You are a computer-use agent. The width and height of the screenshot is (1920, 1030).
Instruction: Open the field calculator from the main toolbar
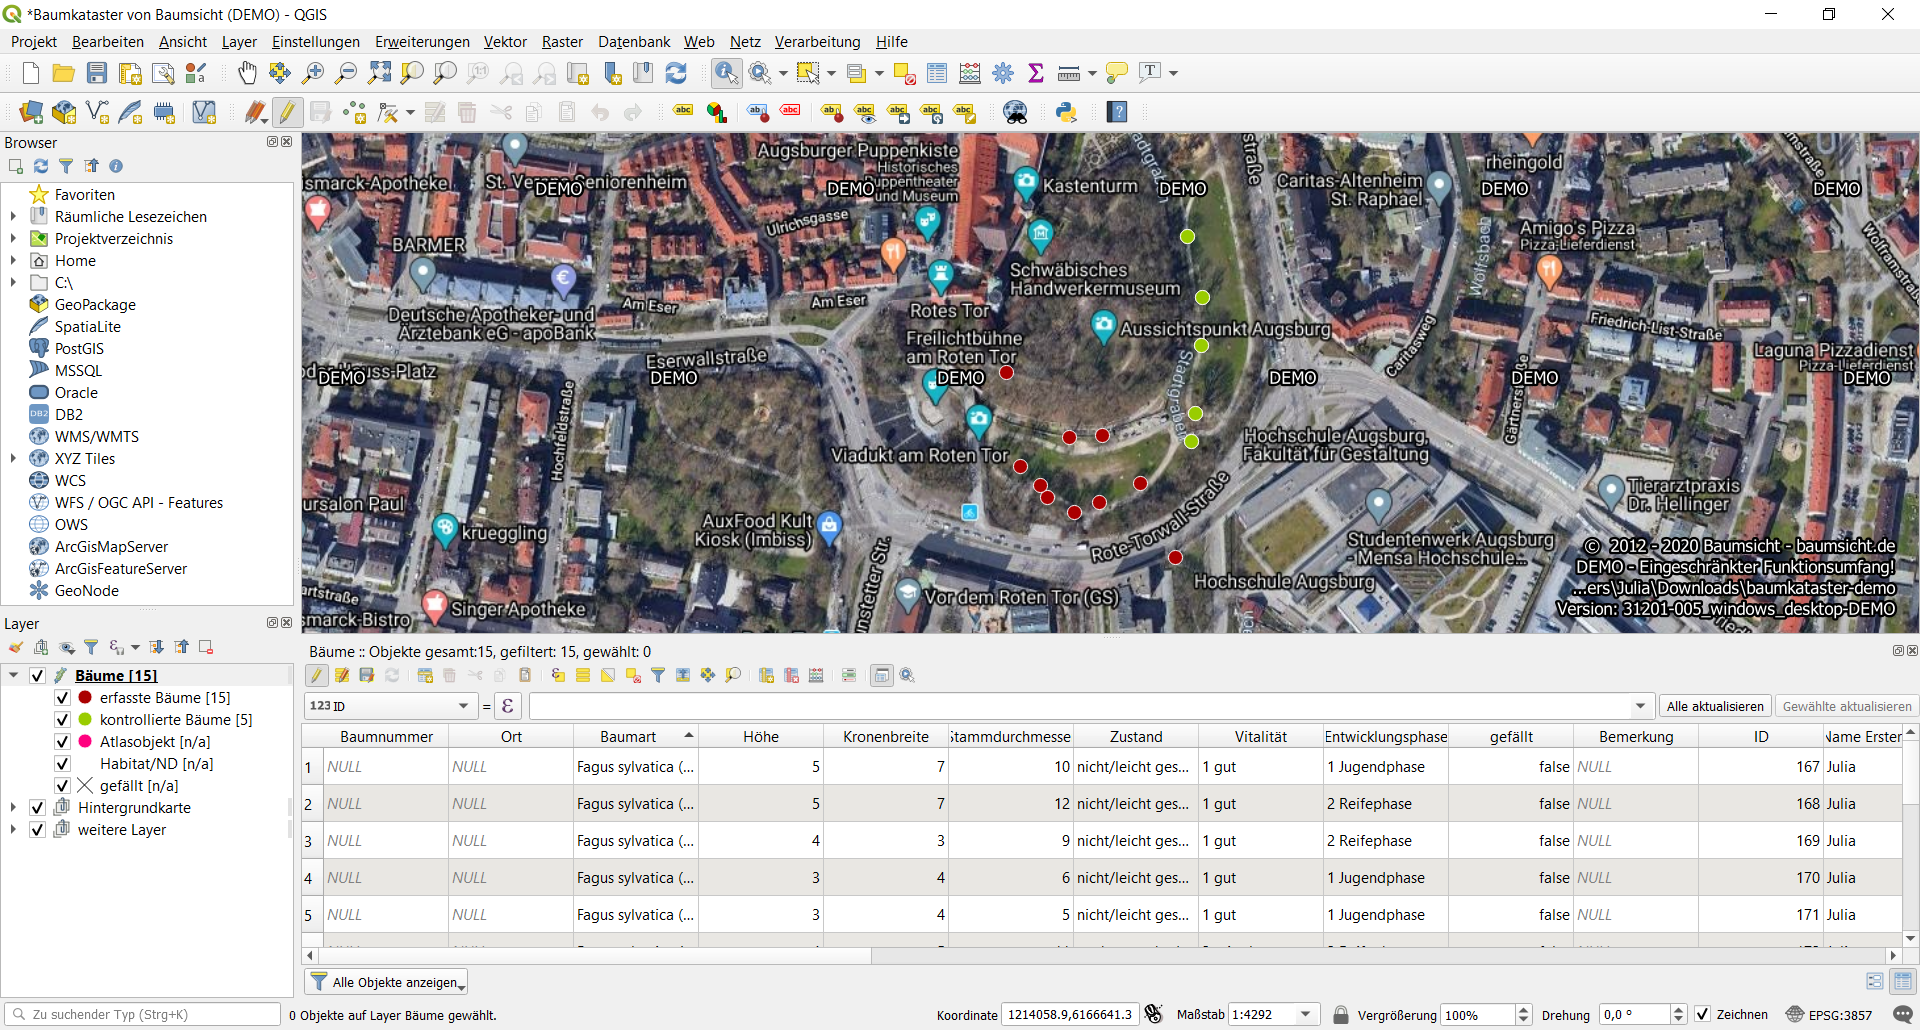(970, 73)
